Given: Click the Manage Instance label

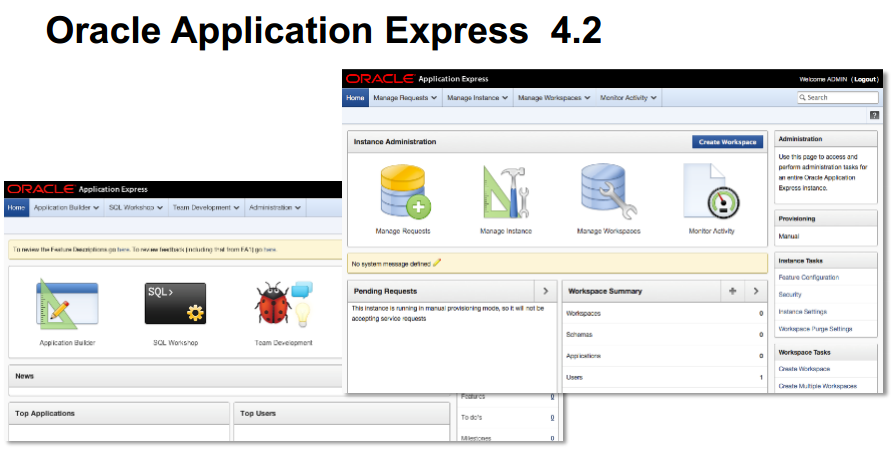Looking at the screenshot, I should (506, 231).
